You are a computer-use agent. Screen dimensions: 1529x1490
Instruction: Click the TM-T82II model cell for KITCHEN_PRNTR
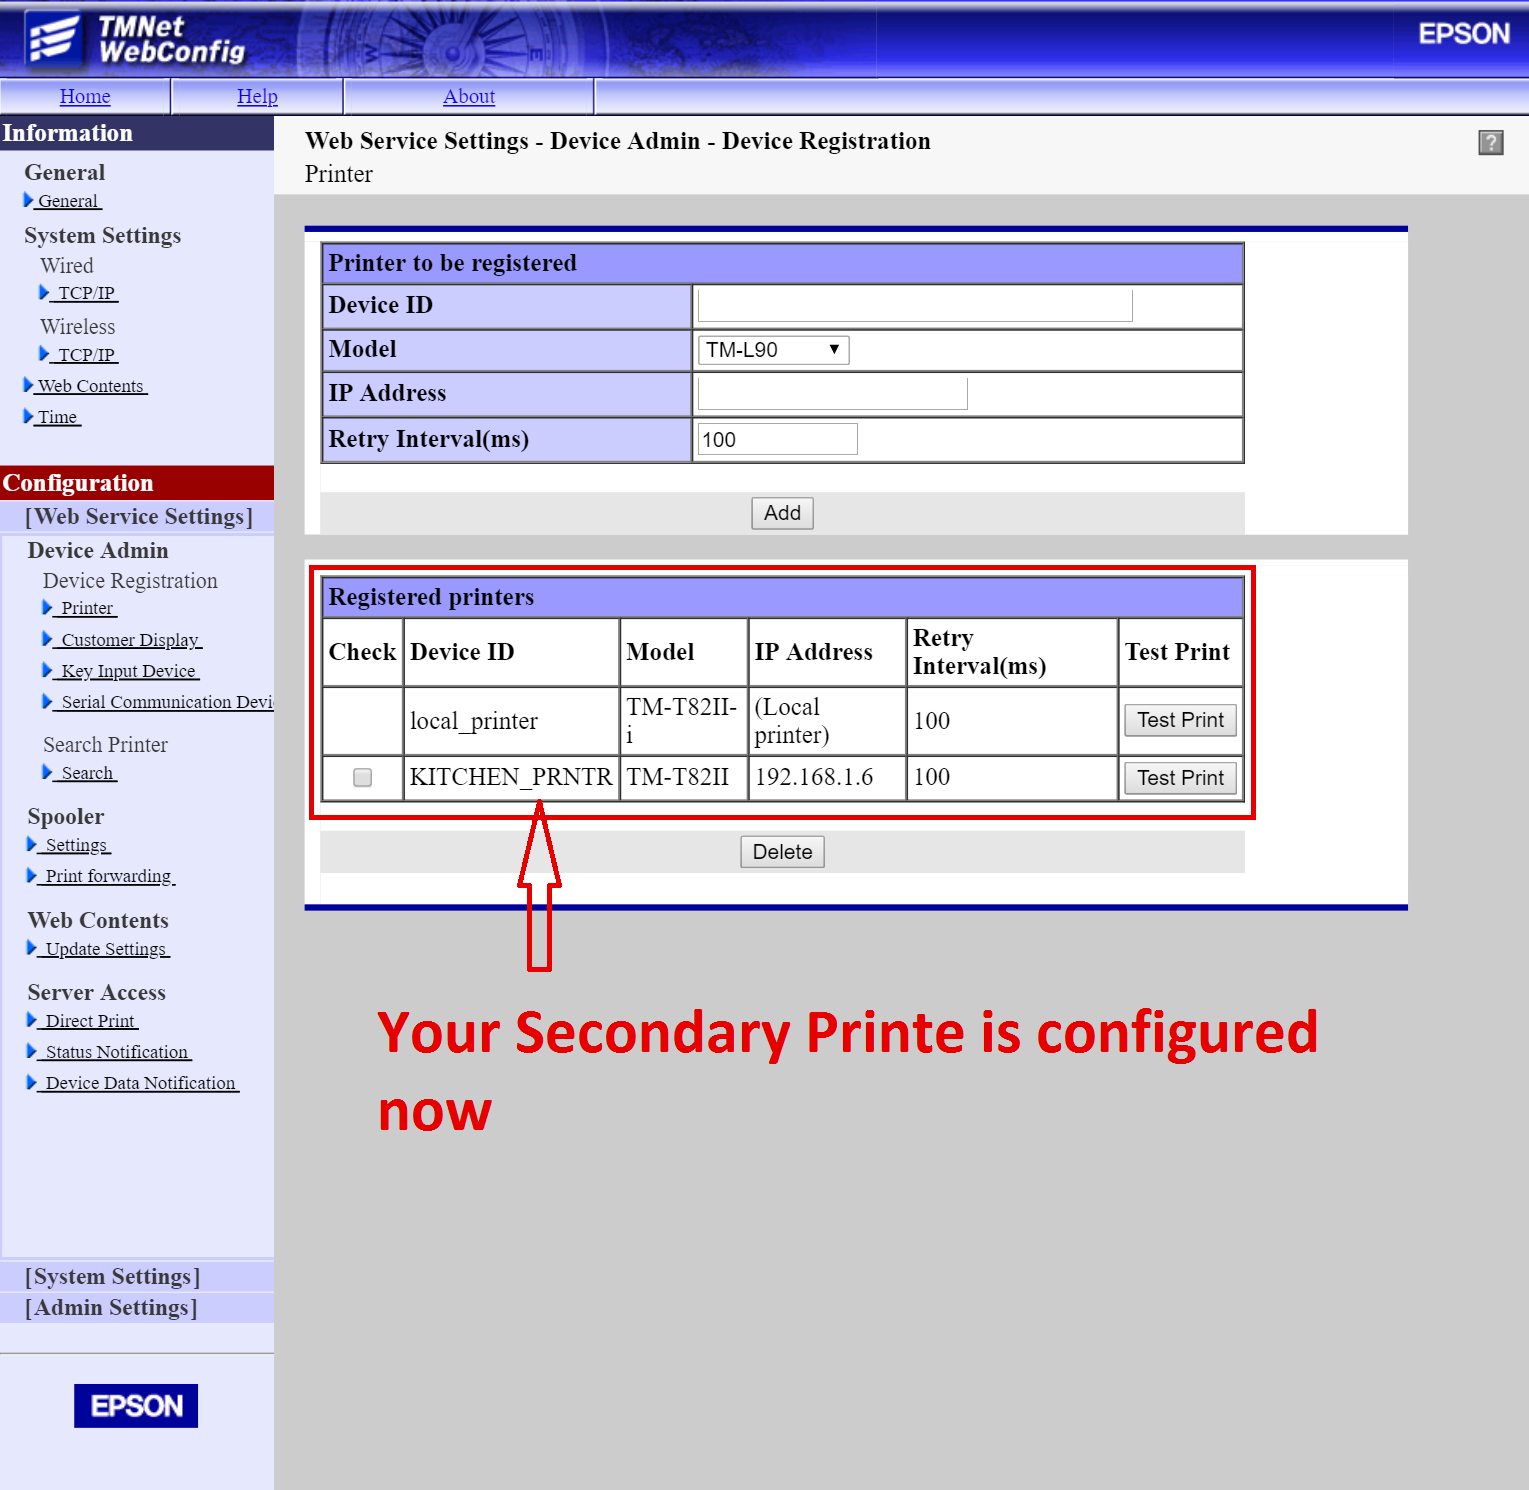683,778
